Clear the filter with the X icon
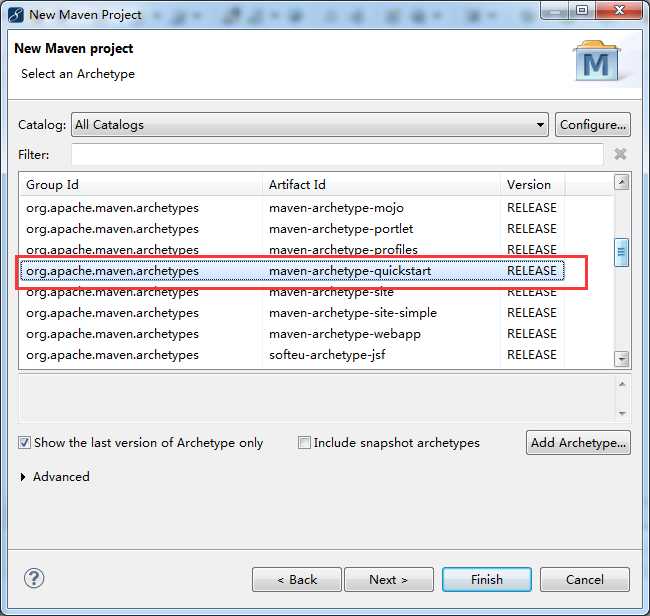 tap(620, 154)
